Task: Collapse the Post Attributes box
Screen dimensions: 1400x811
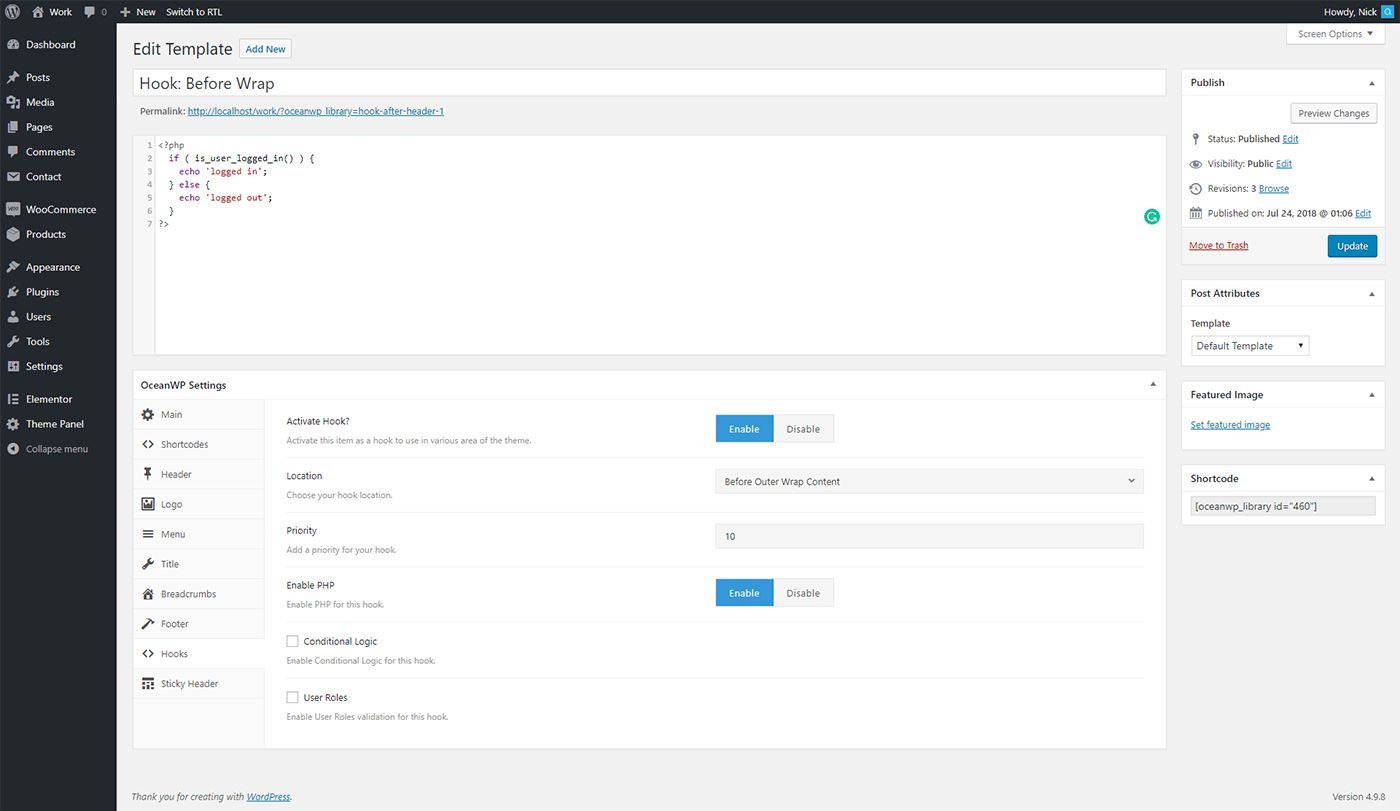Action: pyautogui.click(x=1371, y=294)
